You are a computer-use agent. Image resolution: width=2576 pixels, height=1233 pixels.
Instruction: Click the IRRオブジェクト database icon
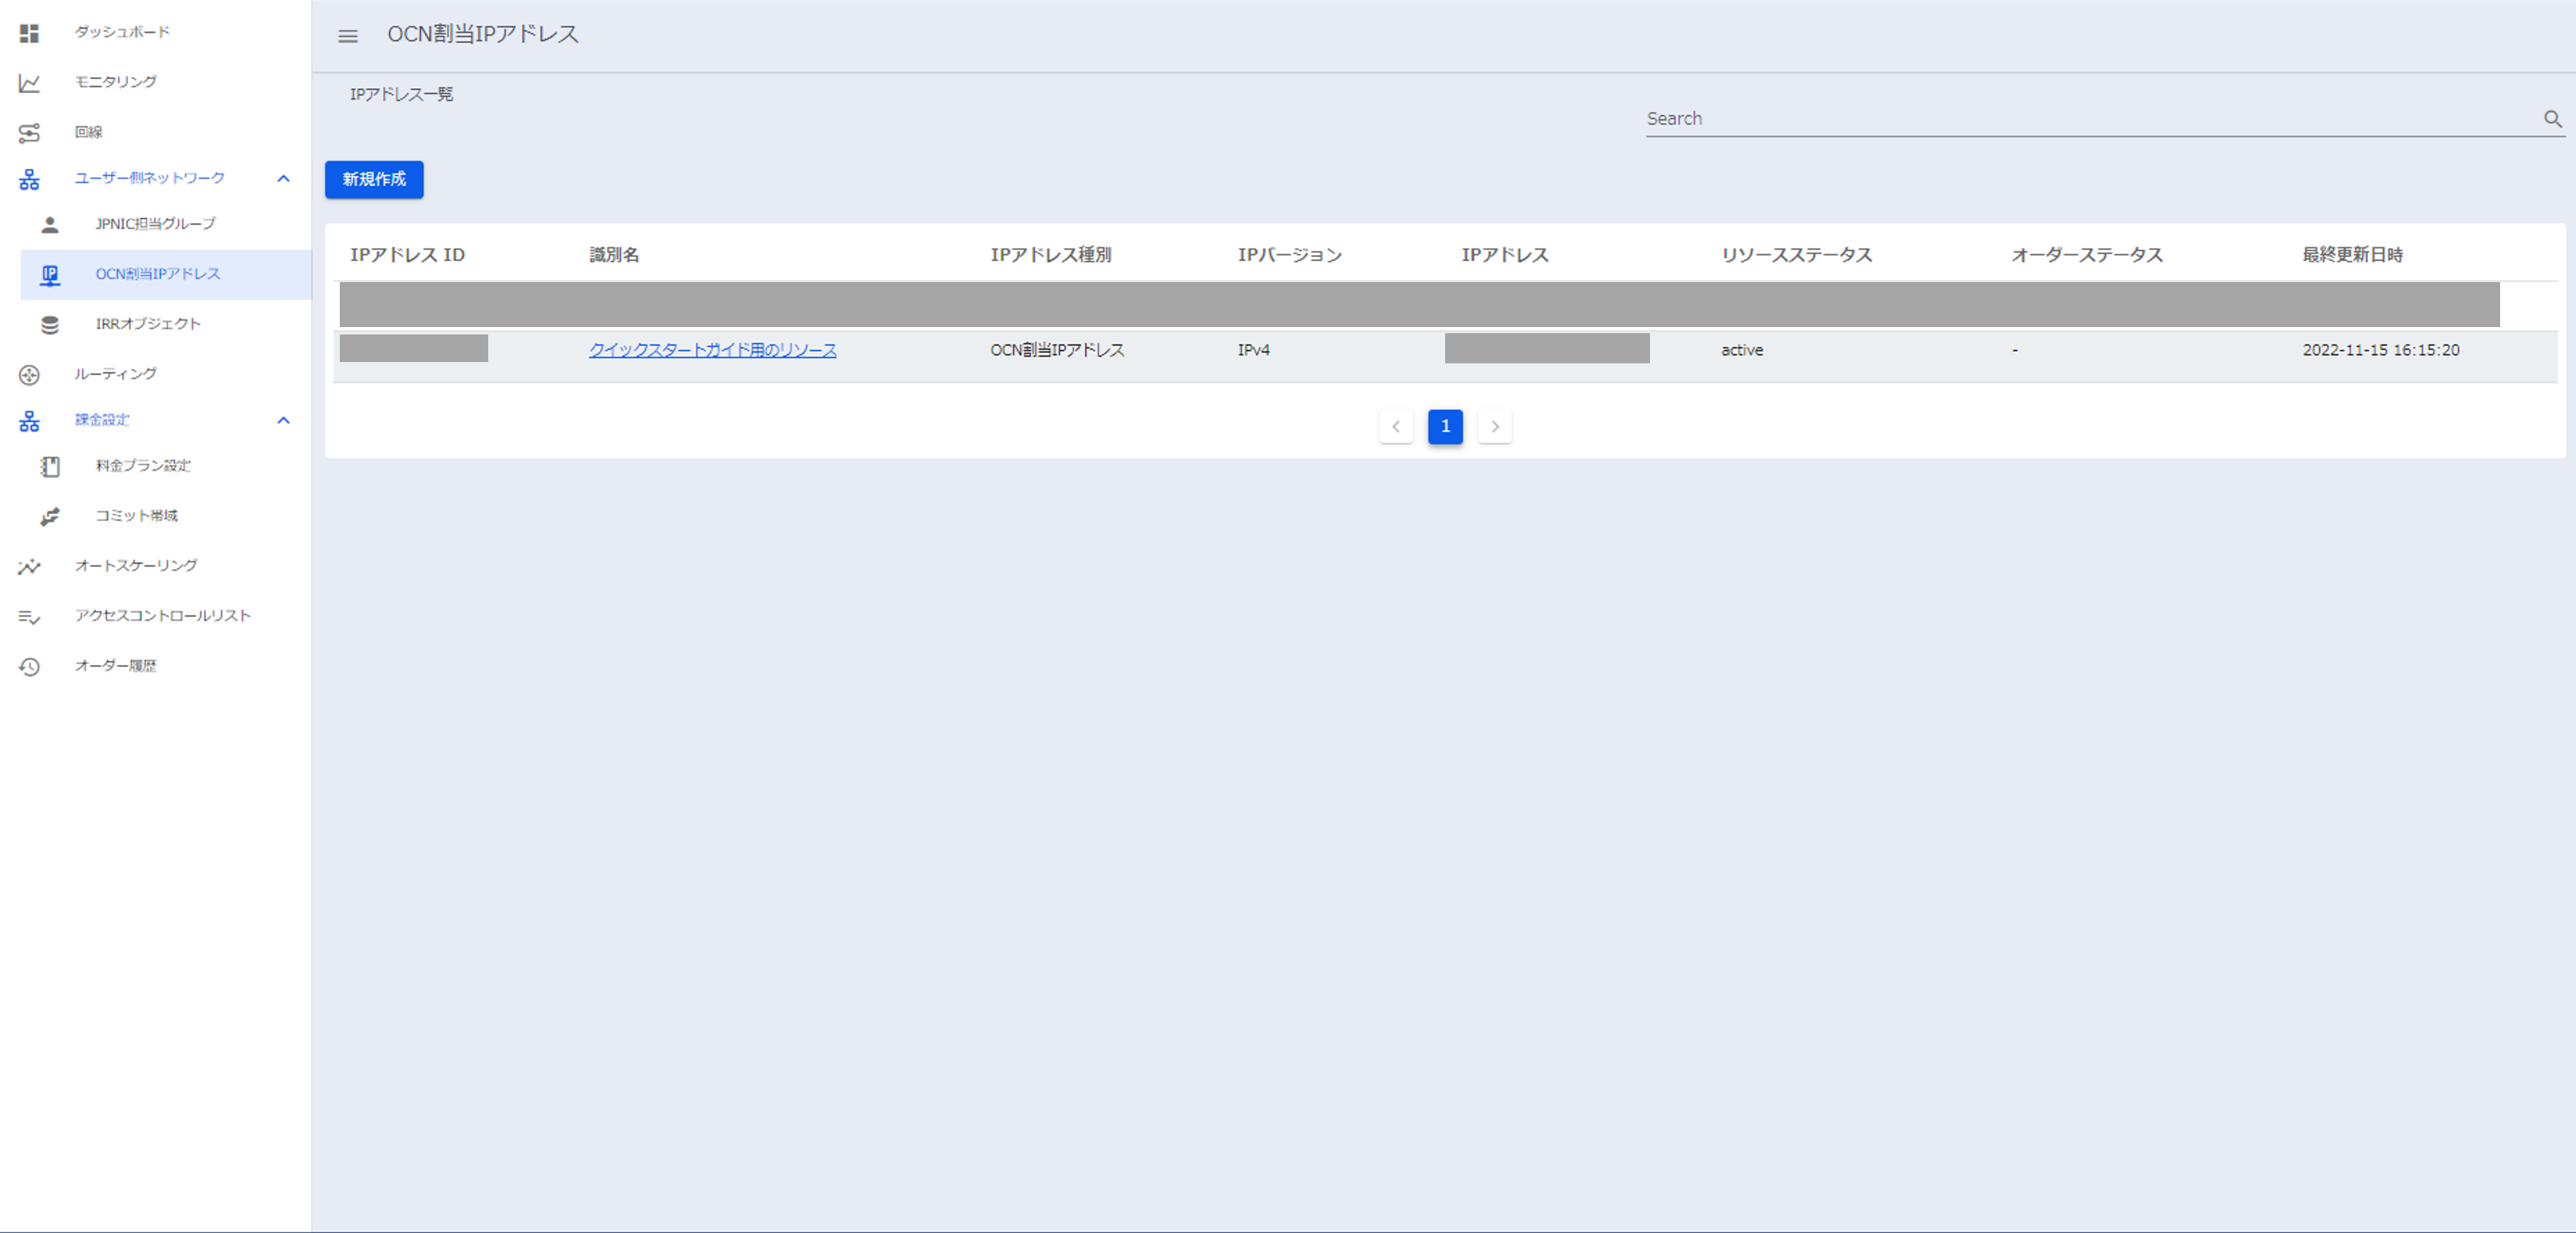49,324
